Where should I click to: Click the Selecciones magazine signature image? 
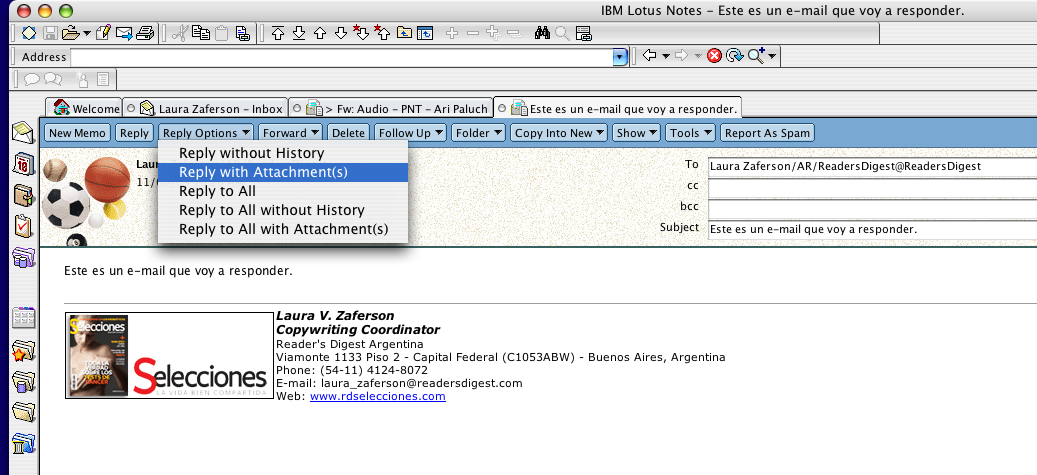tap(169, 356)
